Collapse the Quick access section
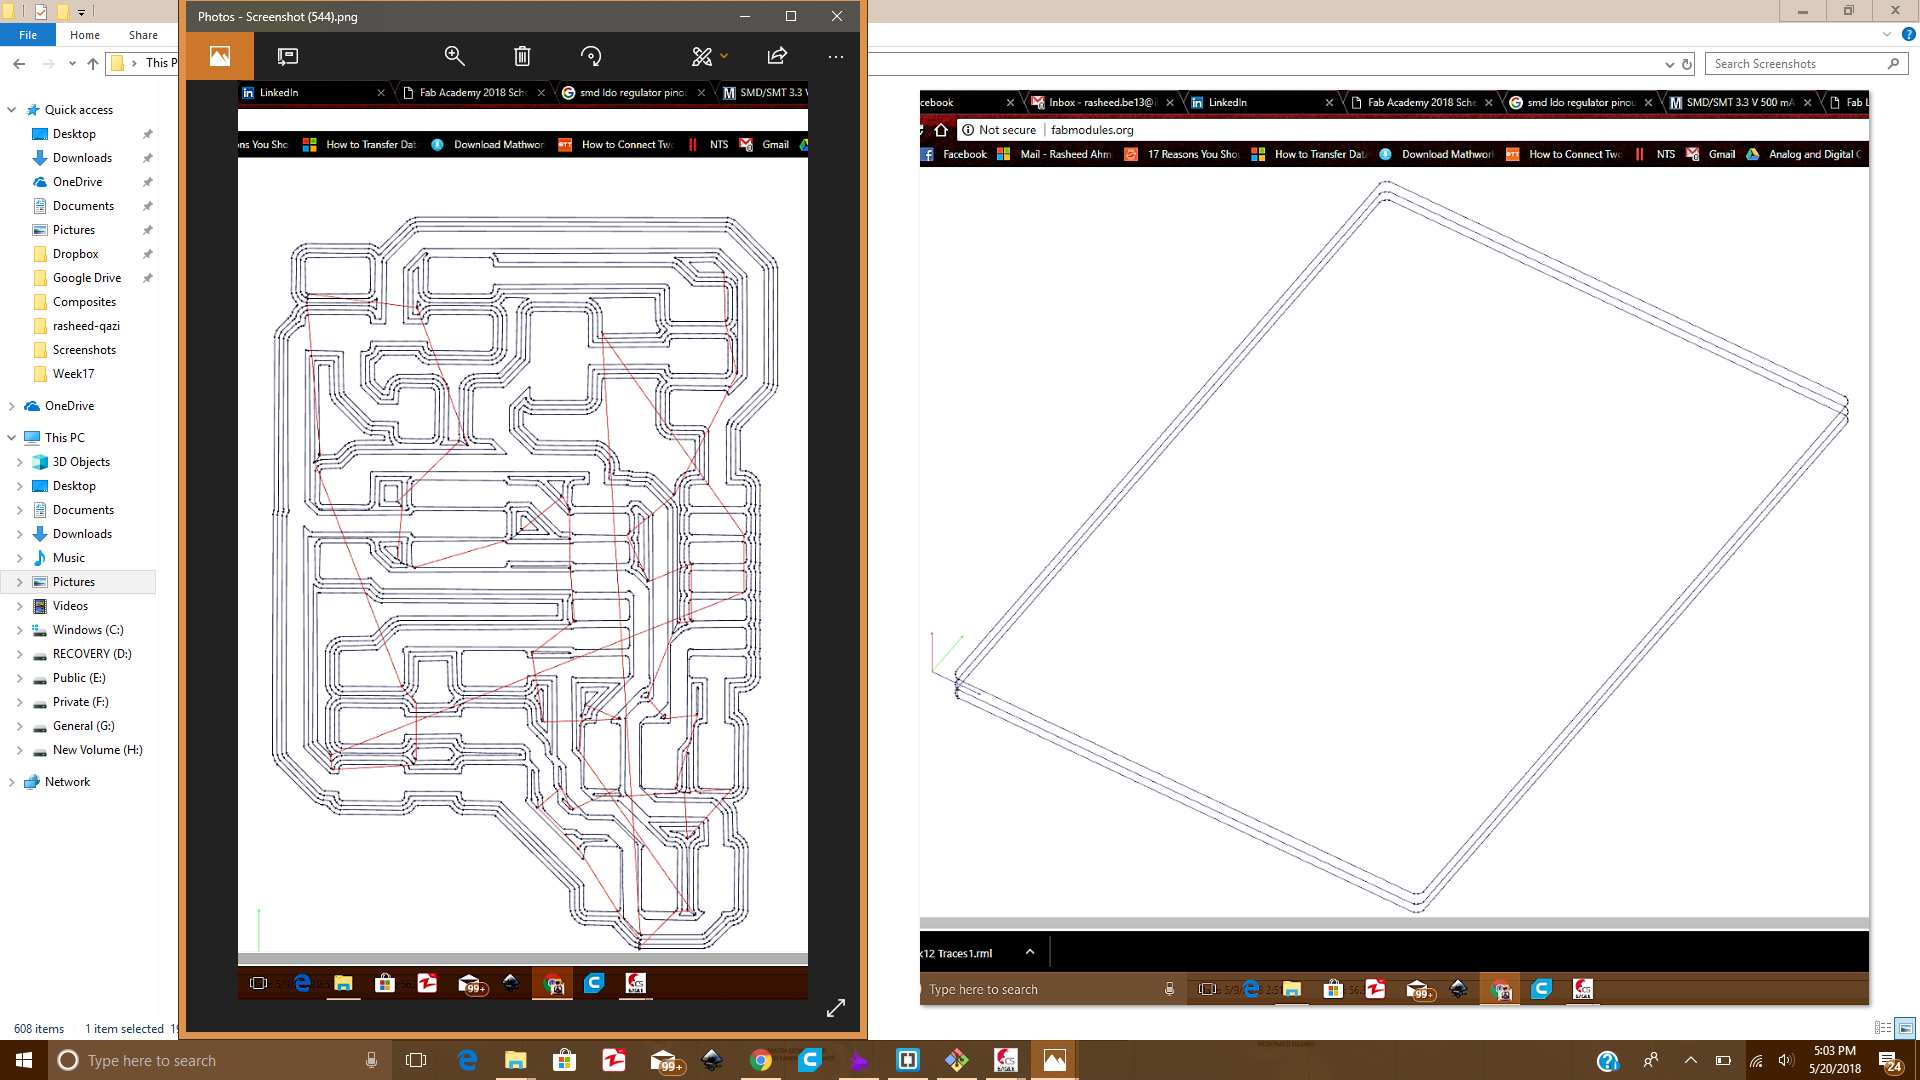 click(x=11, y=110)
